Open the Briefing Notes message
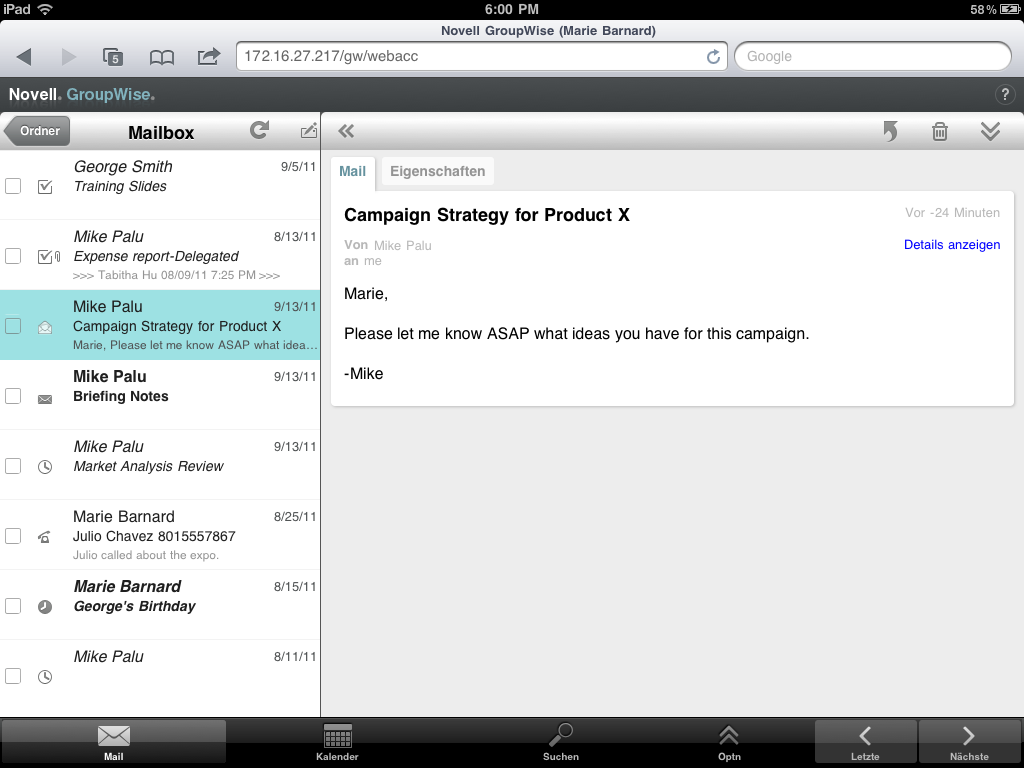Viewport: 1024px width, 768px height. coord(160,395)
